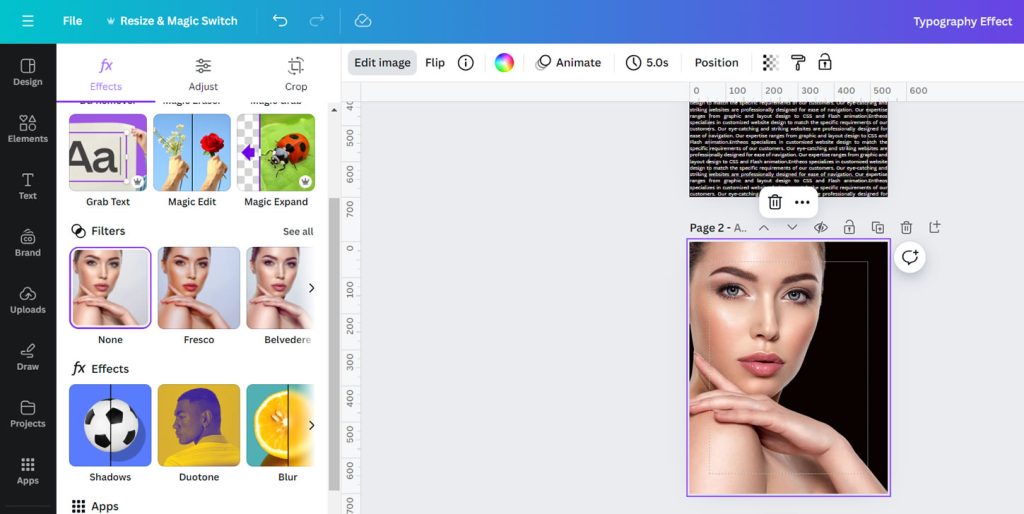Click the copy style paint roller icon
Screen dimensions: 1024x514
tap(798, 63)
